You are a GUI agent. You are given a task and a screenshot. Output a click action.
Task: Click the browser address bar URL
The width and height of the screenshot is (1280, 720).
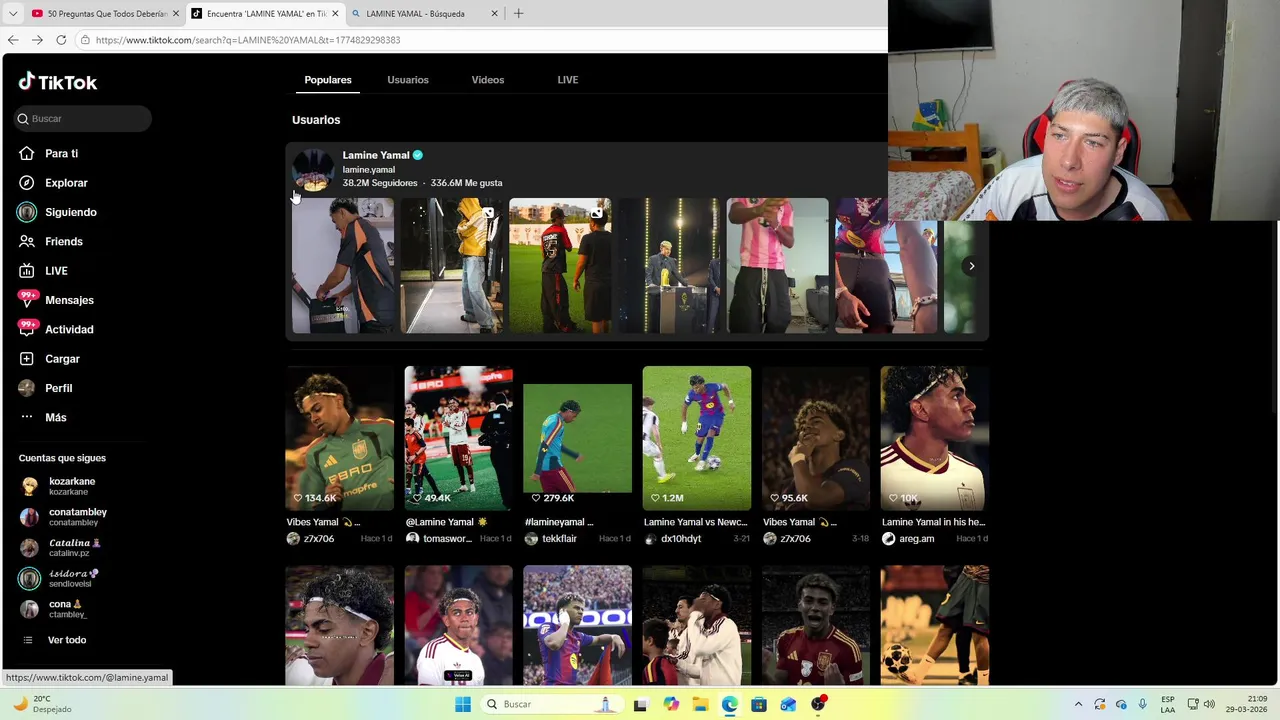(x=248, y=40)
